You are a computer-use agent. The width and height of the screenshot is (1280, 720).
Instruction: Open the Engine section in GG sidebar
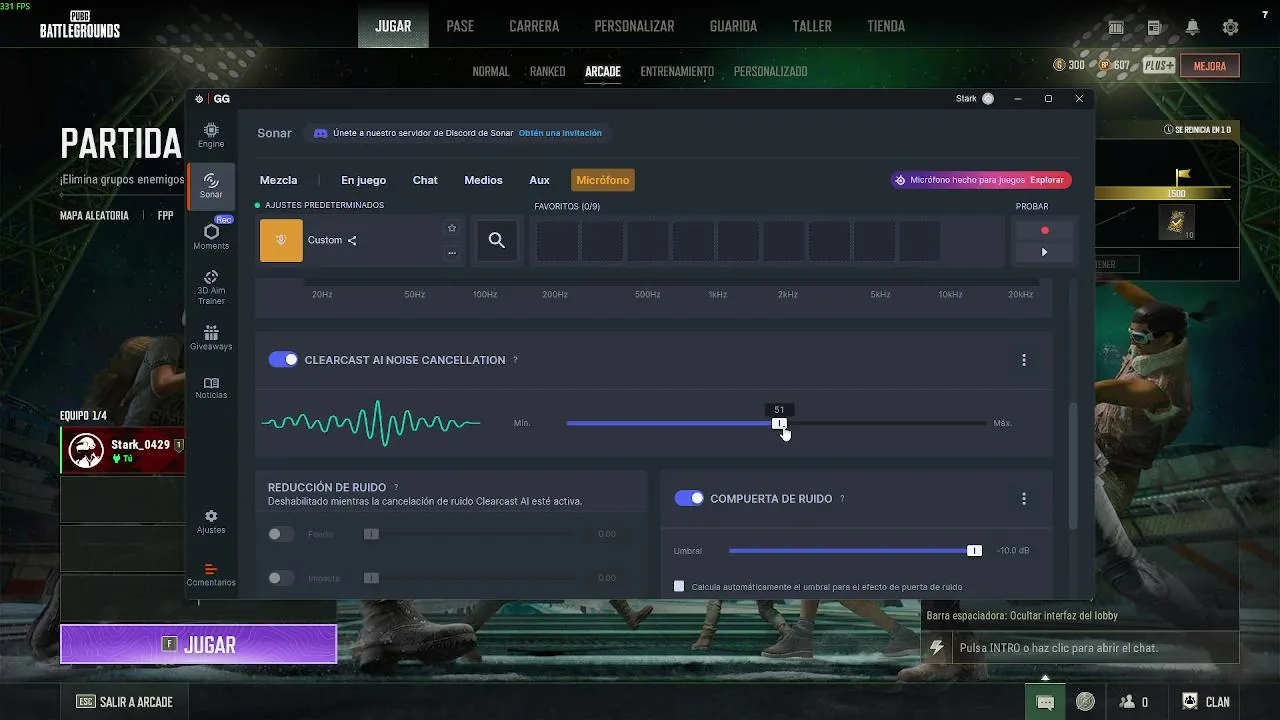point(211,135)
